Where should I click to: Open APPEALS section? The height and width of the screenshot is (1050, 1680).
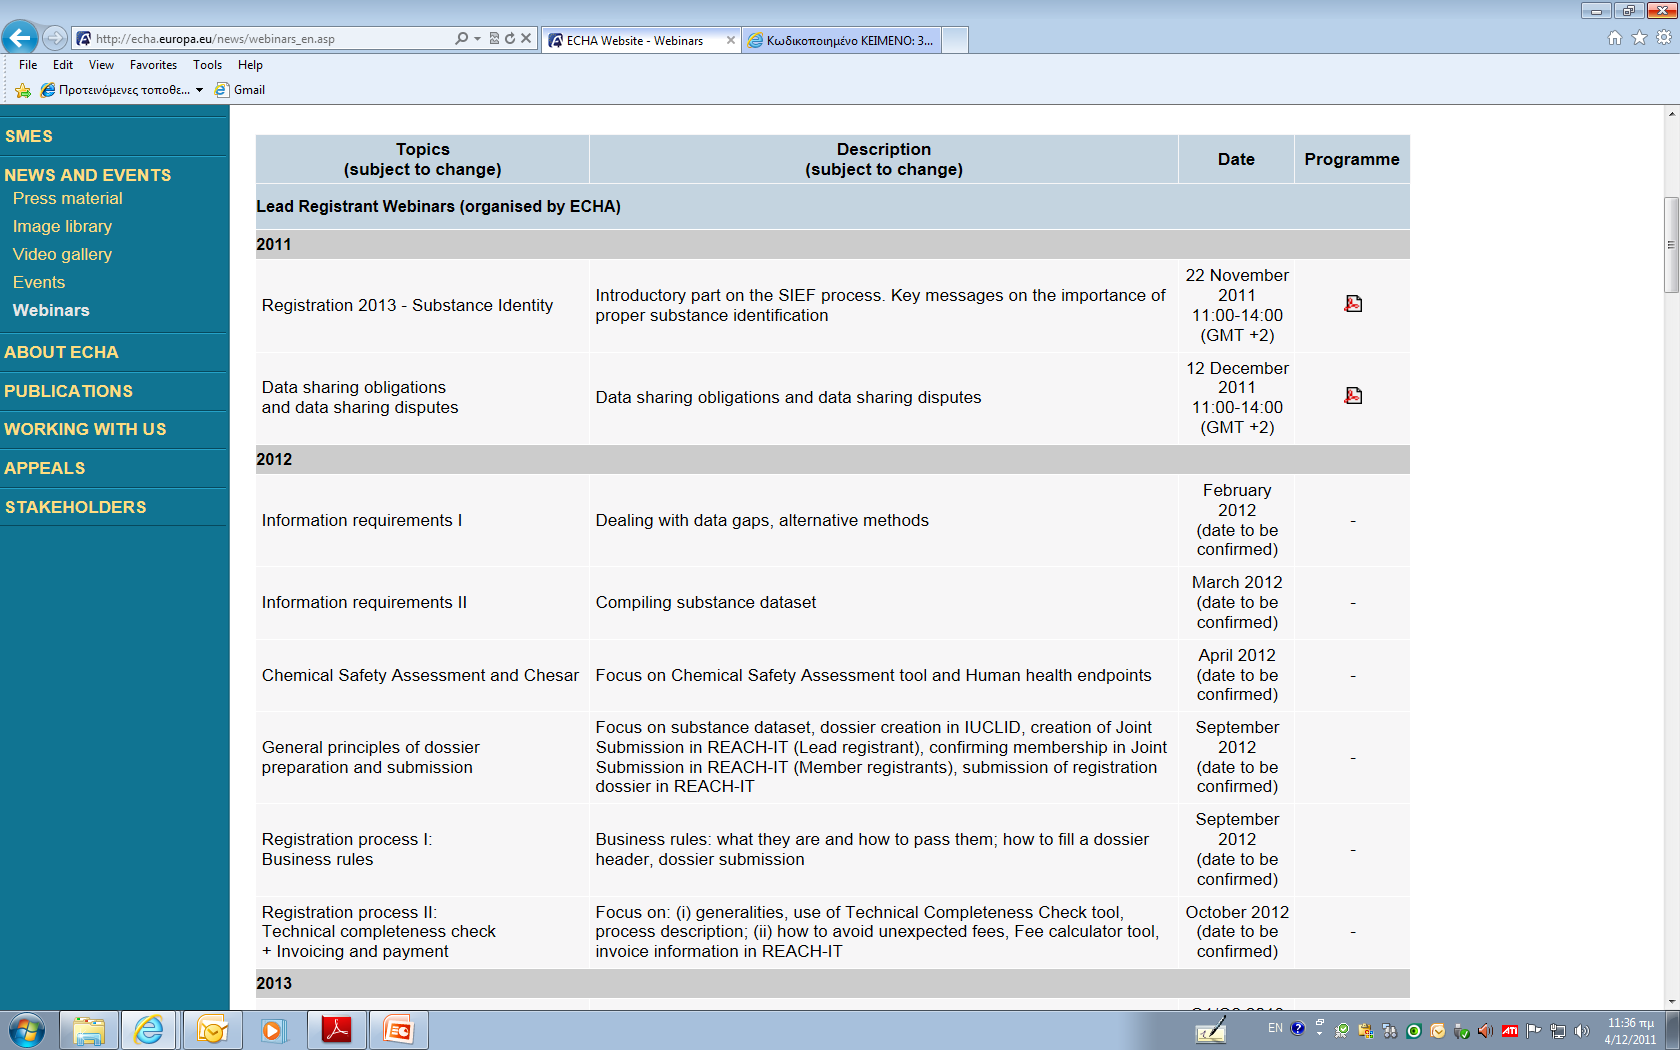(x=45, y=468)
